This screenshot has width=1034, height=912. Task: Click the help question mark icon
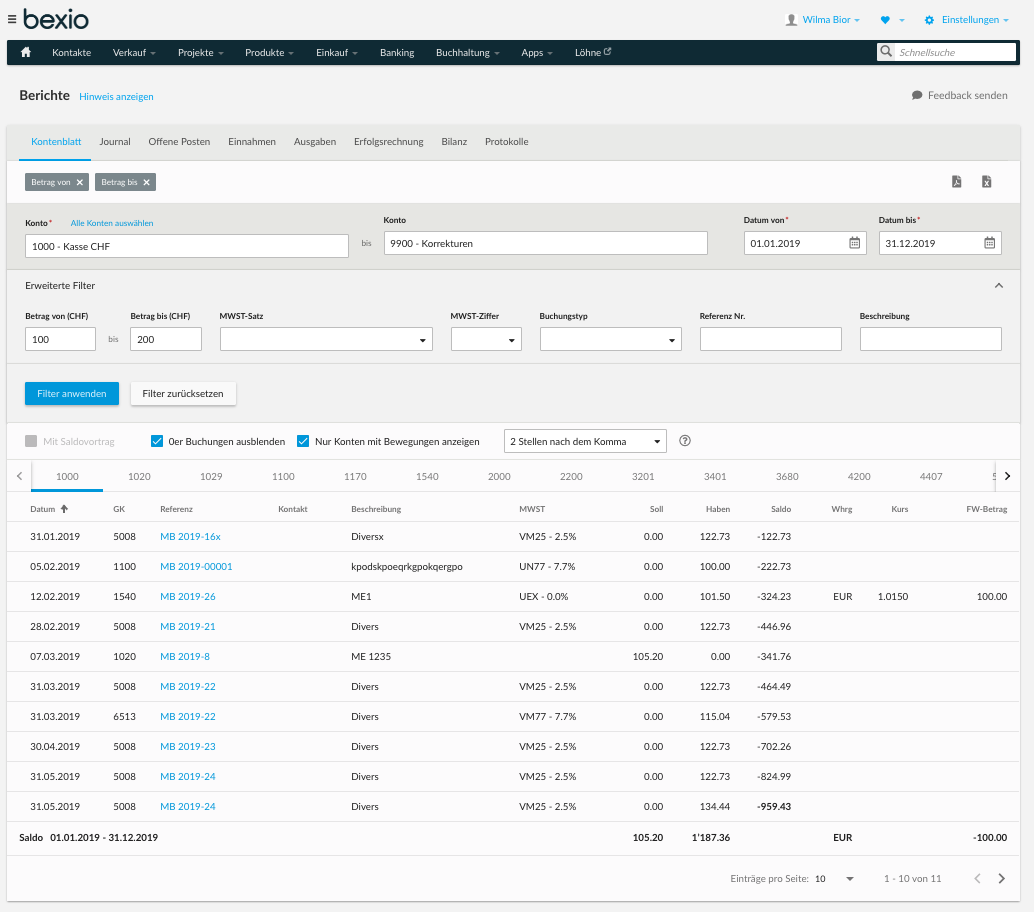click(684, 441)
